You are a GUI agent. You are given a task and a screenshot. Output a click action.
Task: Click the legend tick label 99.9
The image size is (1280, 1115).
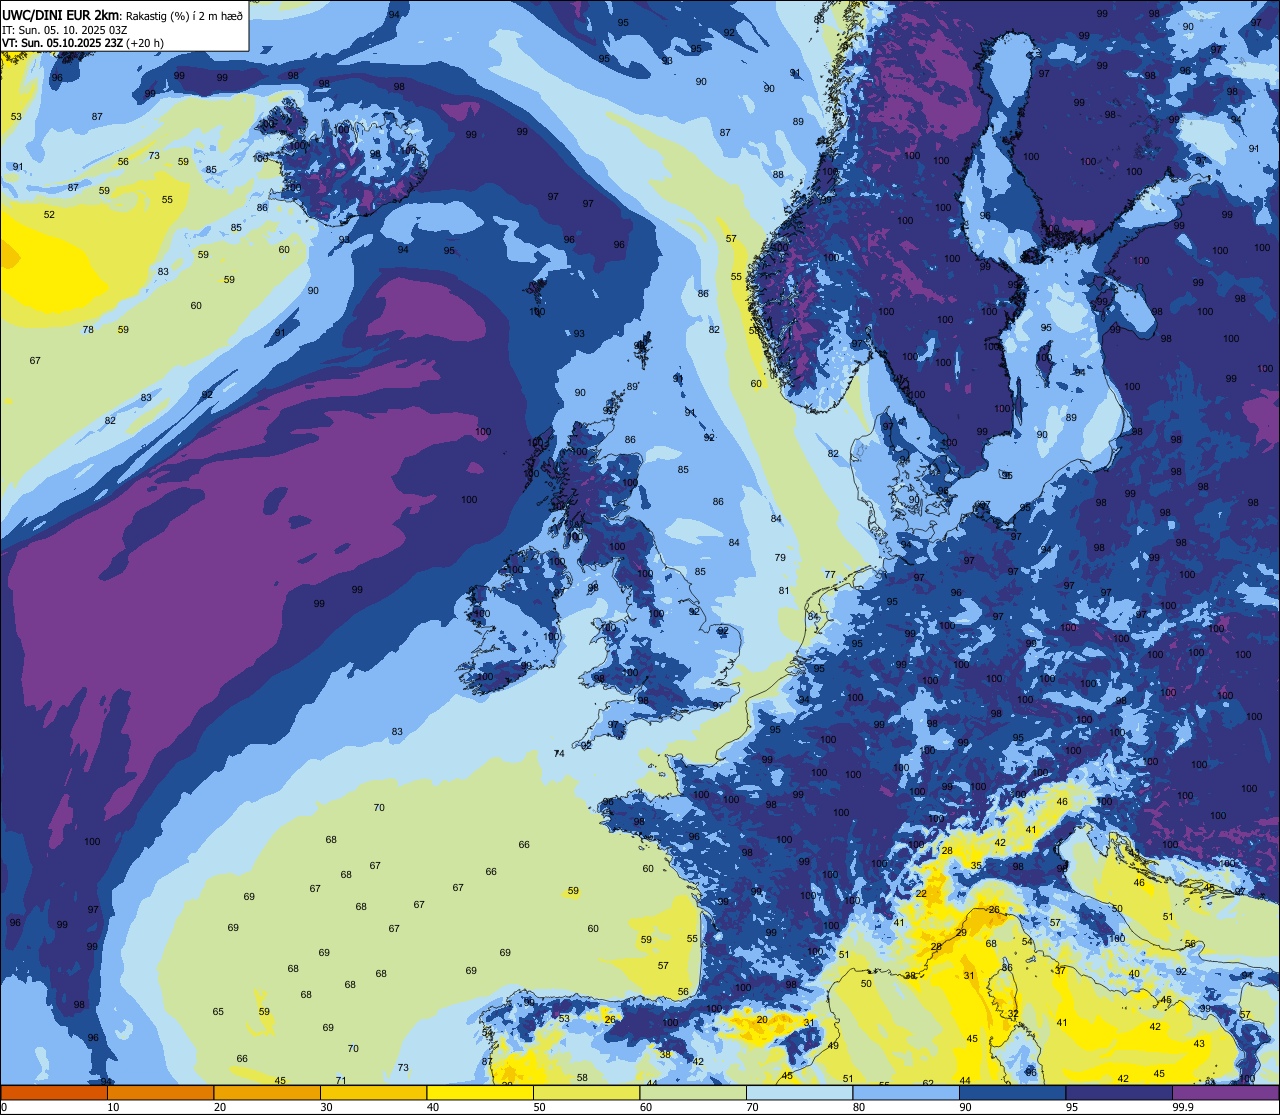[1183, 1107]
